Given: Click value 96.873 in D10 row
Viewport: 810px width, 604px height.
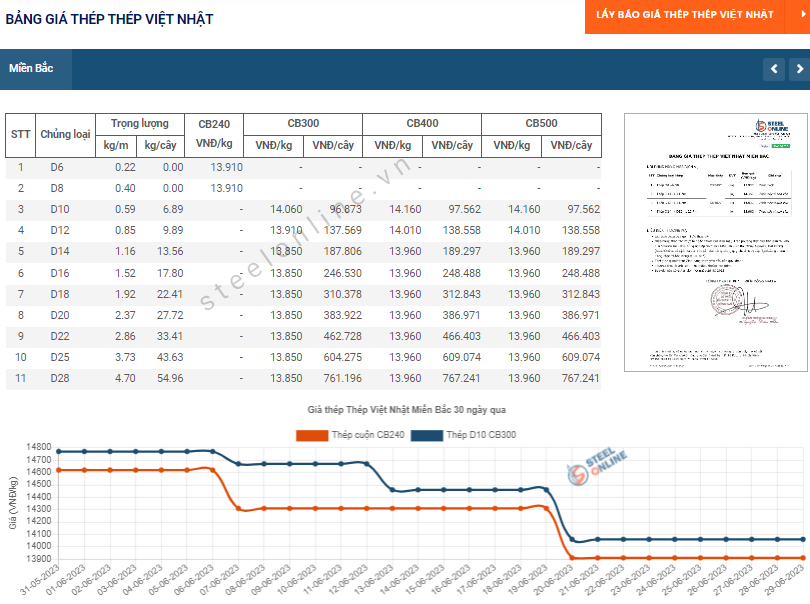Looking at the screenshot, I should pos(346,210).
